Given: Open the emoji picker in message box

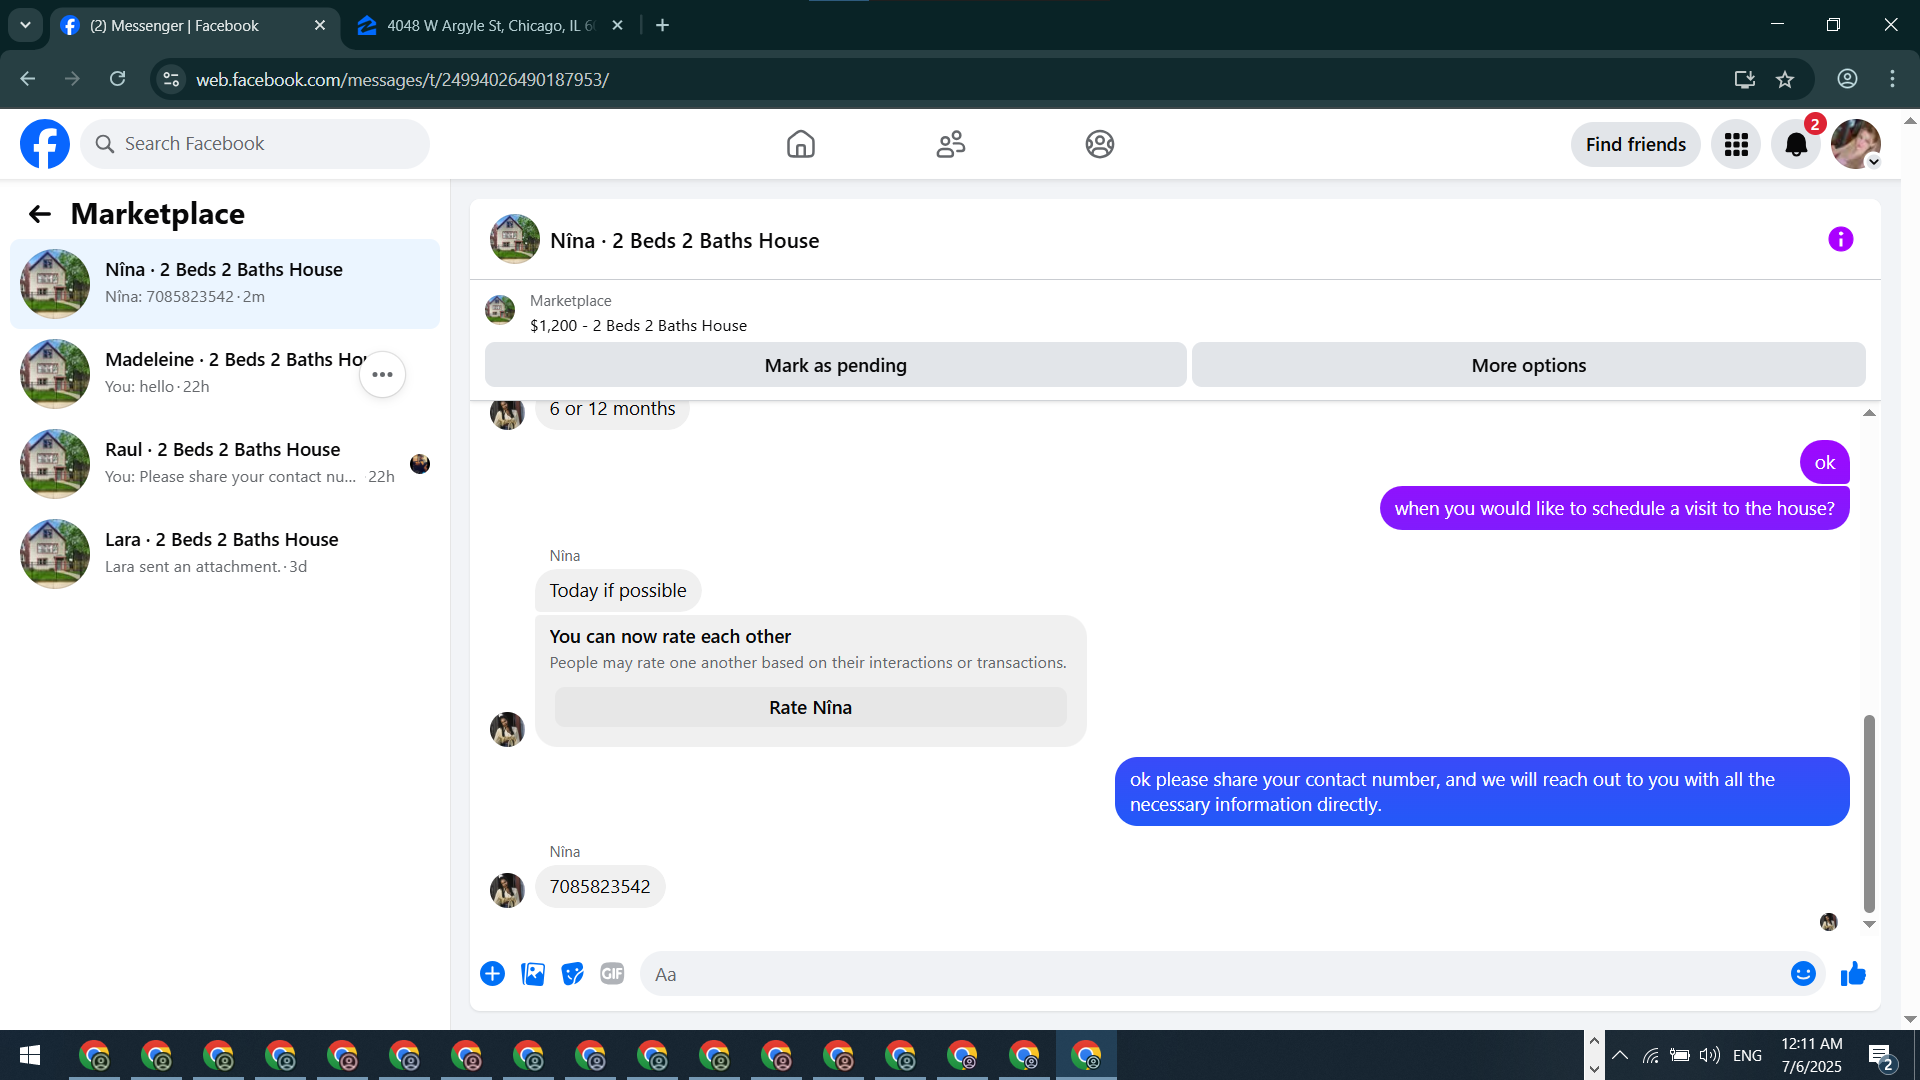Looking at the screenshot, I should pos(1802,974).
